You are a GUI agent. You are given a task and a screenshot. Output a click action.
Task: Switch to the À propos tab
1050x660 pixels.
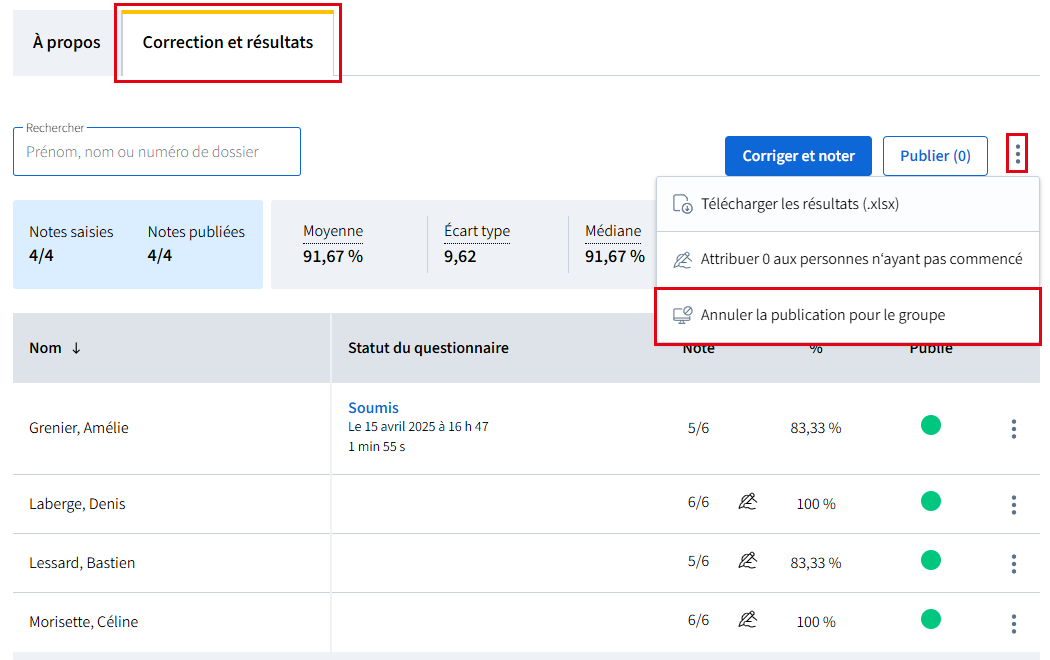click(x=67, y=43)
